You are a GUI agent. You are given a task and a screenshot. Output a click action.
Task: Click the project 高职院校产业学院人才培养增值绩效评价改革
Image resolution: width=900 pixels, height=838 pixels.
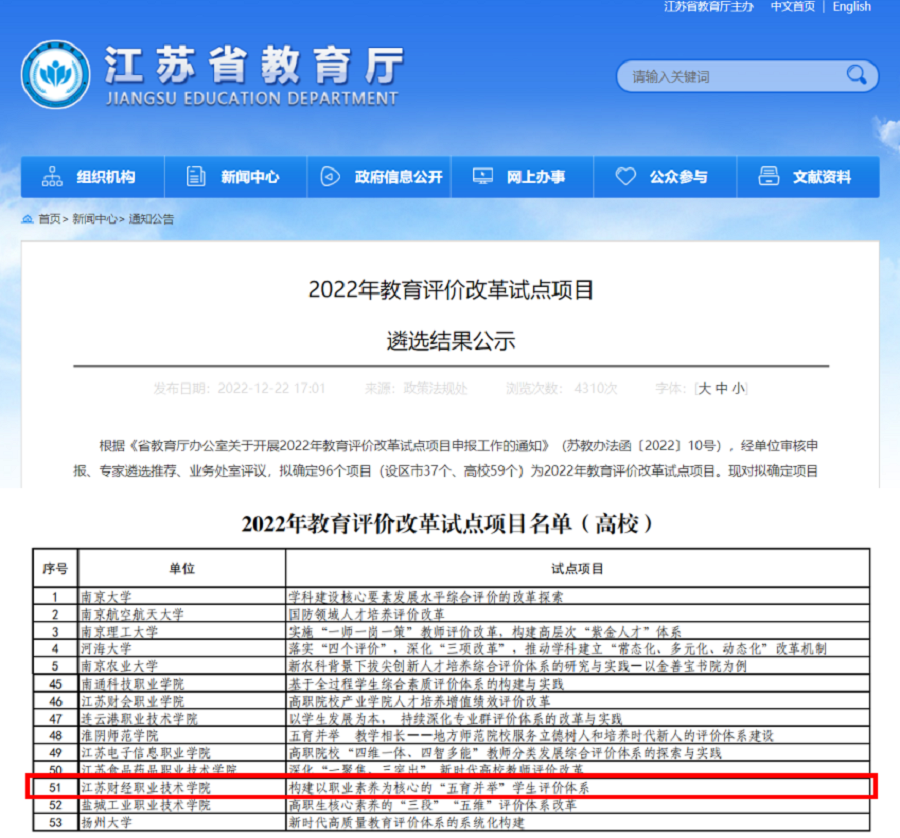point(420,701)
